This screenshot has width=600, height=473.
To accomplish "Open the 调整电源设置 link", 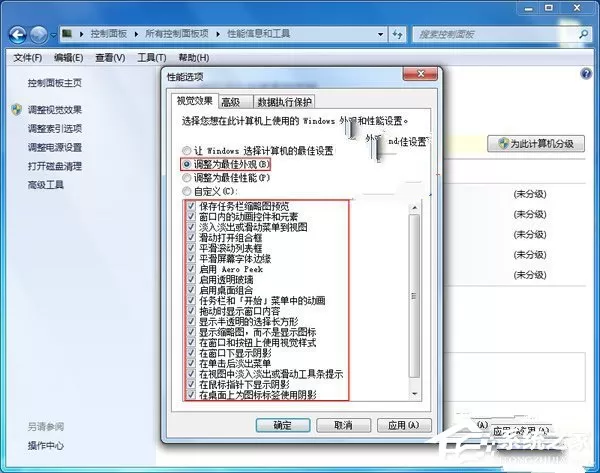I will click(55, 147).
